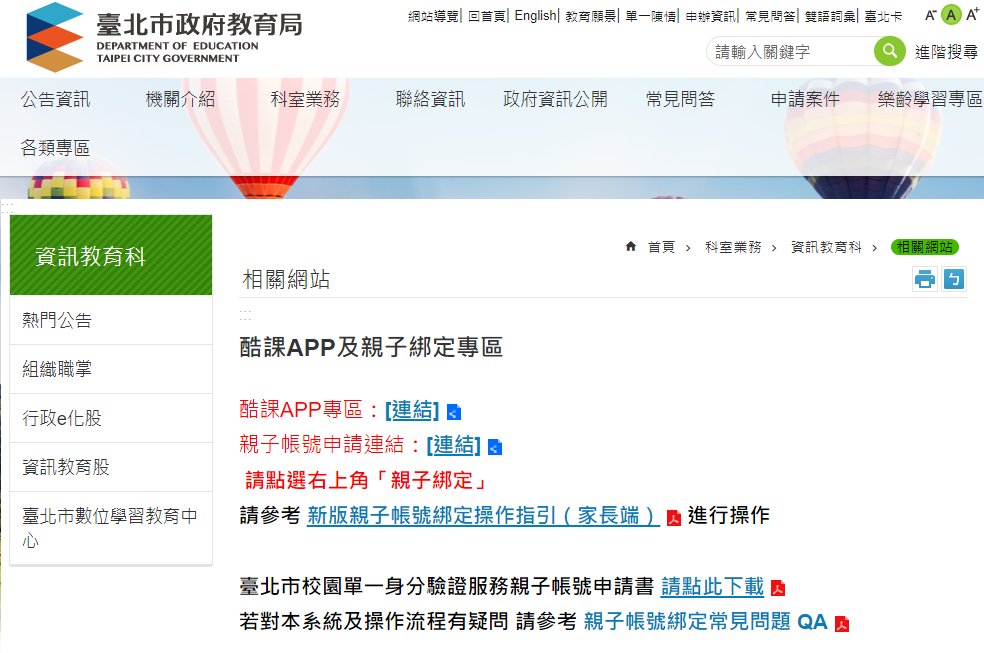Screen dimensions: 984x653
Task: Open 進階搜尋 advanced search
Action: (946, 52)
